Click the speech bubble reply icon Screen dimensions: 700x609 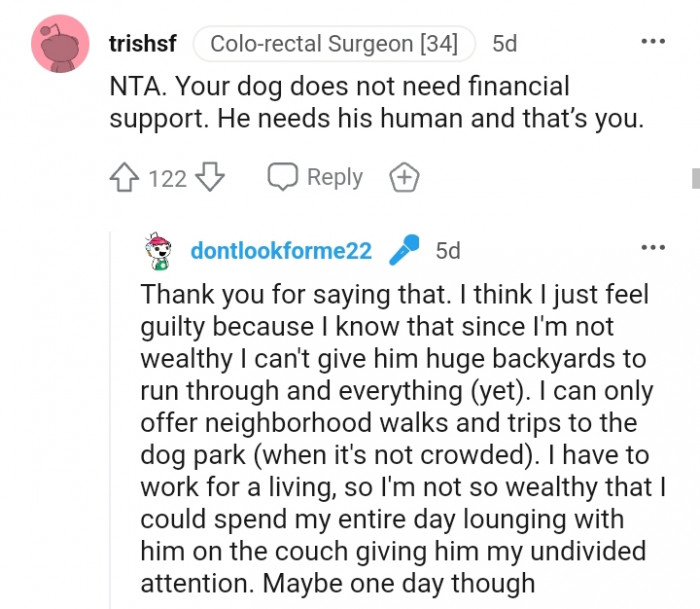(x=283, y=177)
